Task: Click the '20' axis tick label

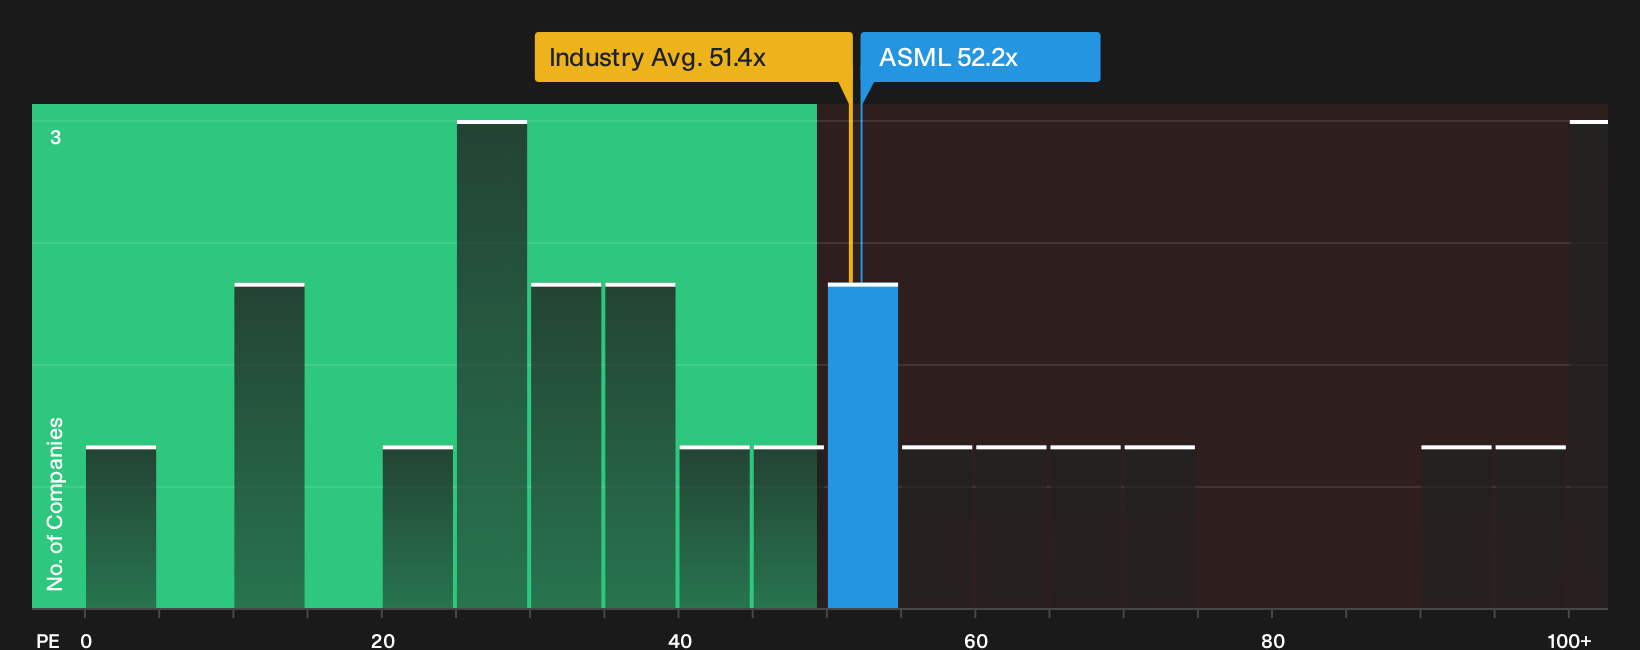Action: point(383,640)
